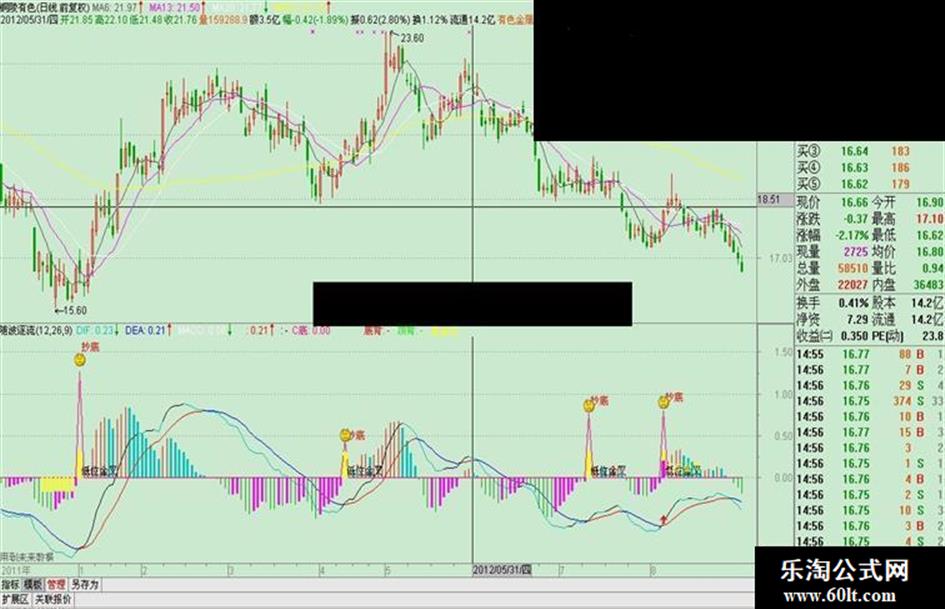
Task: Click the red up-arrow marker on the DIF/DEA lines
Action: pyautogui.click(x=664, y=519)
